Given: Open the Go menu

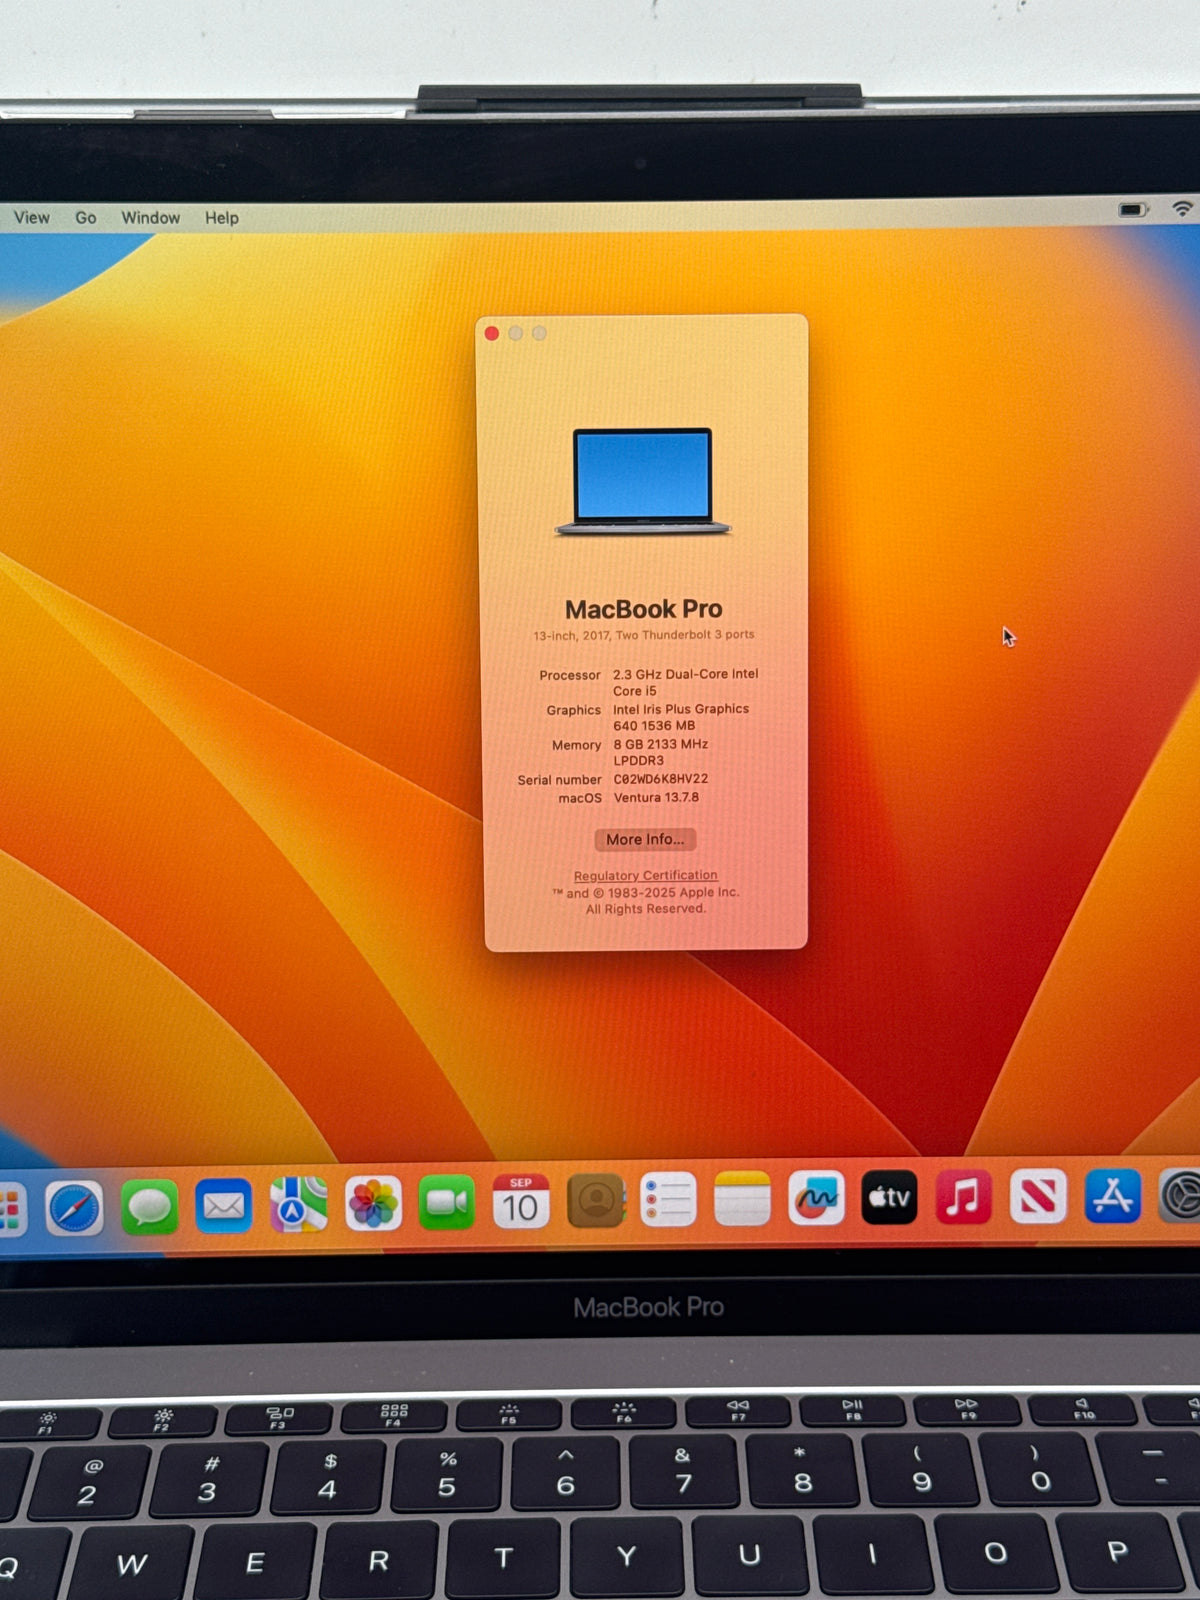Looking at the screenshot, I should pyautogui.click(x=86, y=217).
